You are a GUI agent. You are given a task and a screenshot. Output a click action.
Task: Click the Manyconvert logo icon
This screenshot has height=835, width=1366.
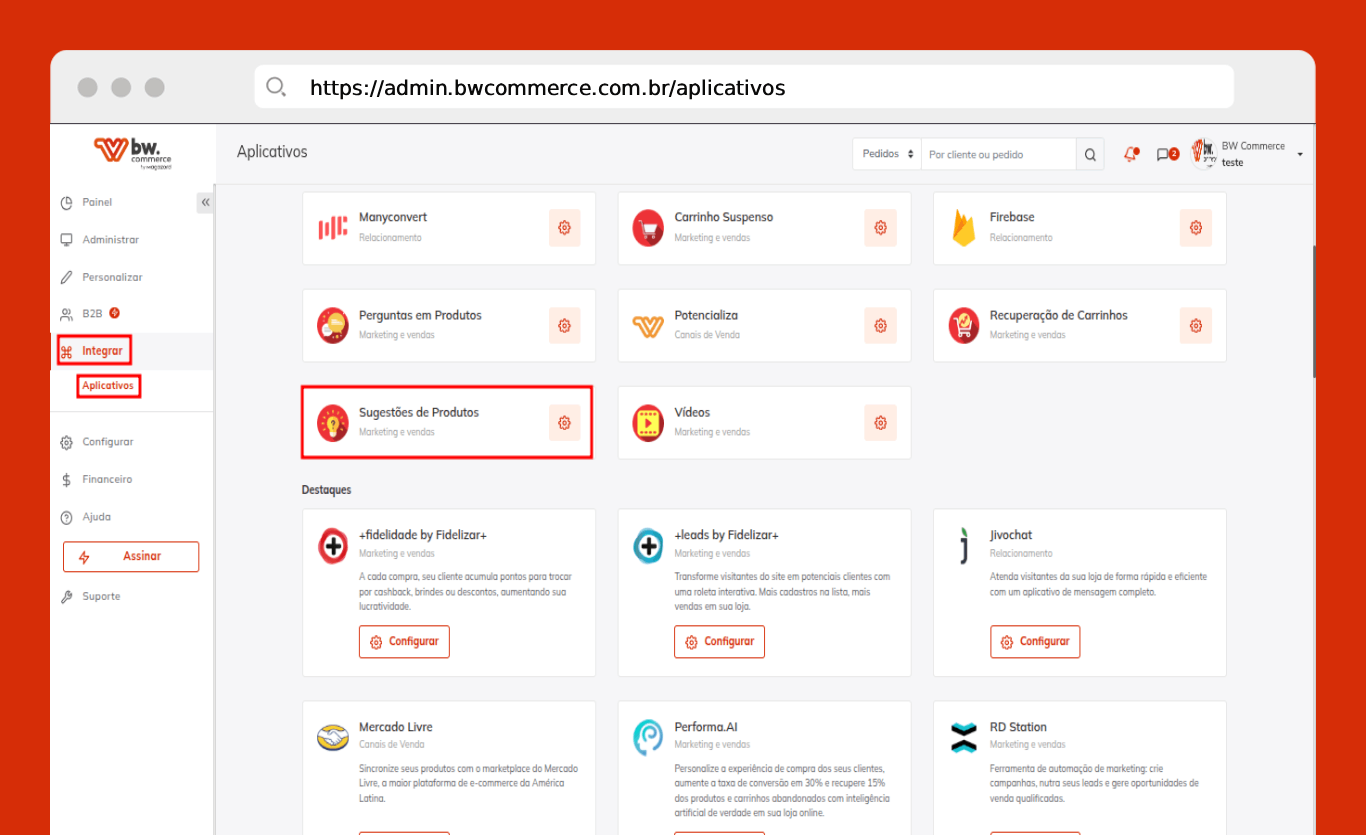click(x=333, y=228)
